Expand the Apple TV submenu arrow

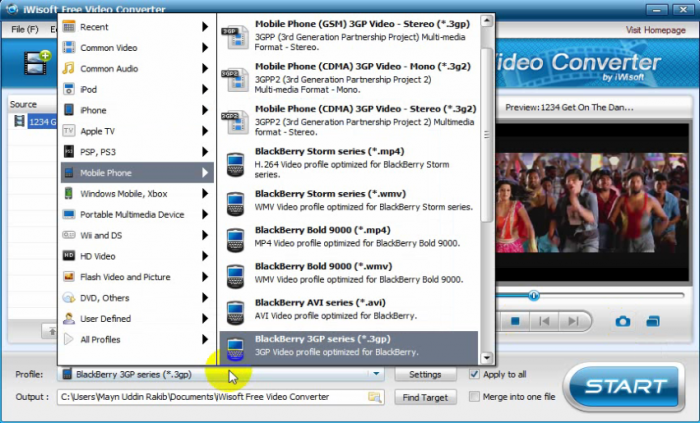[205, 131]
